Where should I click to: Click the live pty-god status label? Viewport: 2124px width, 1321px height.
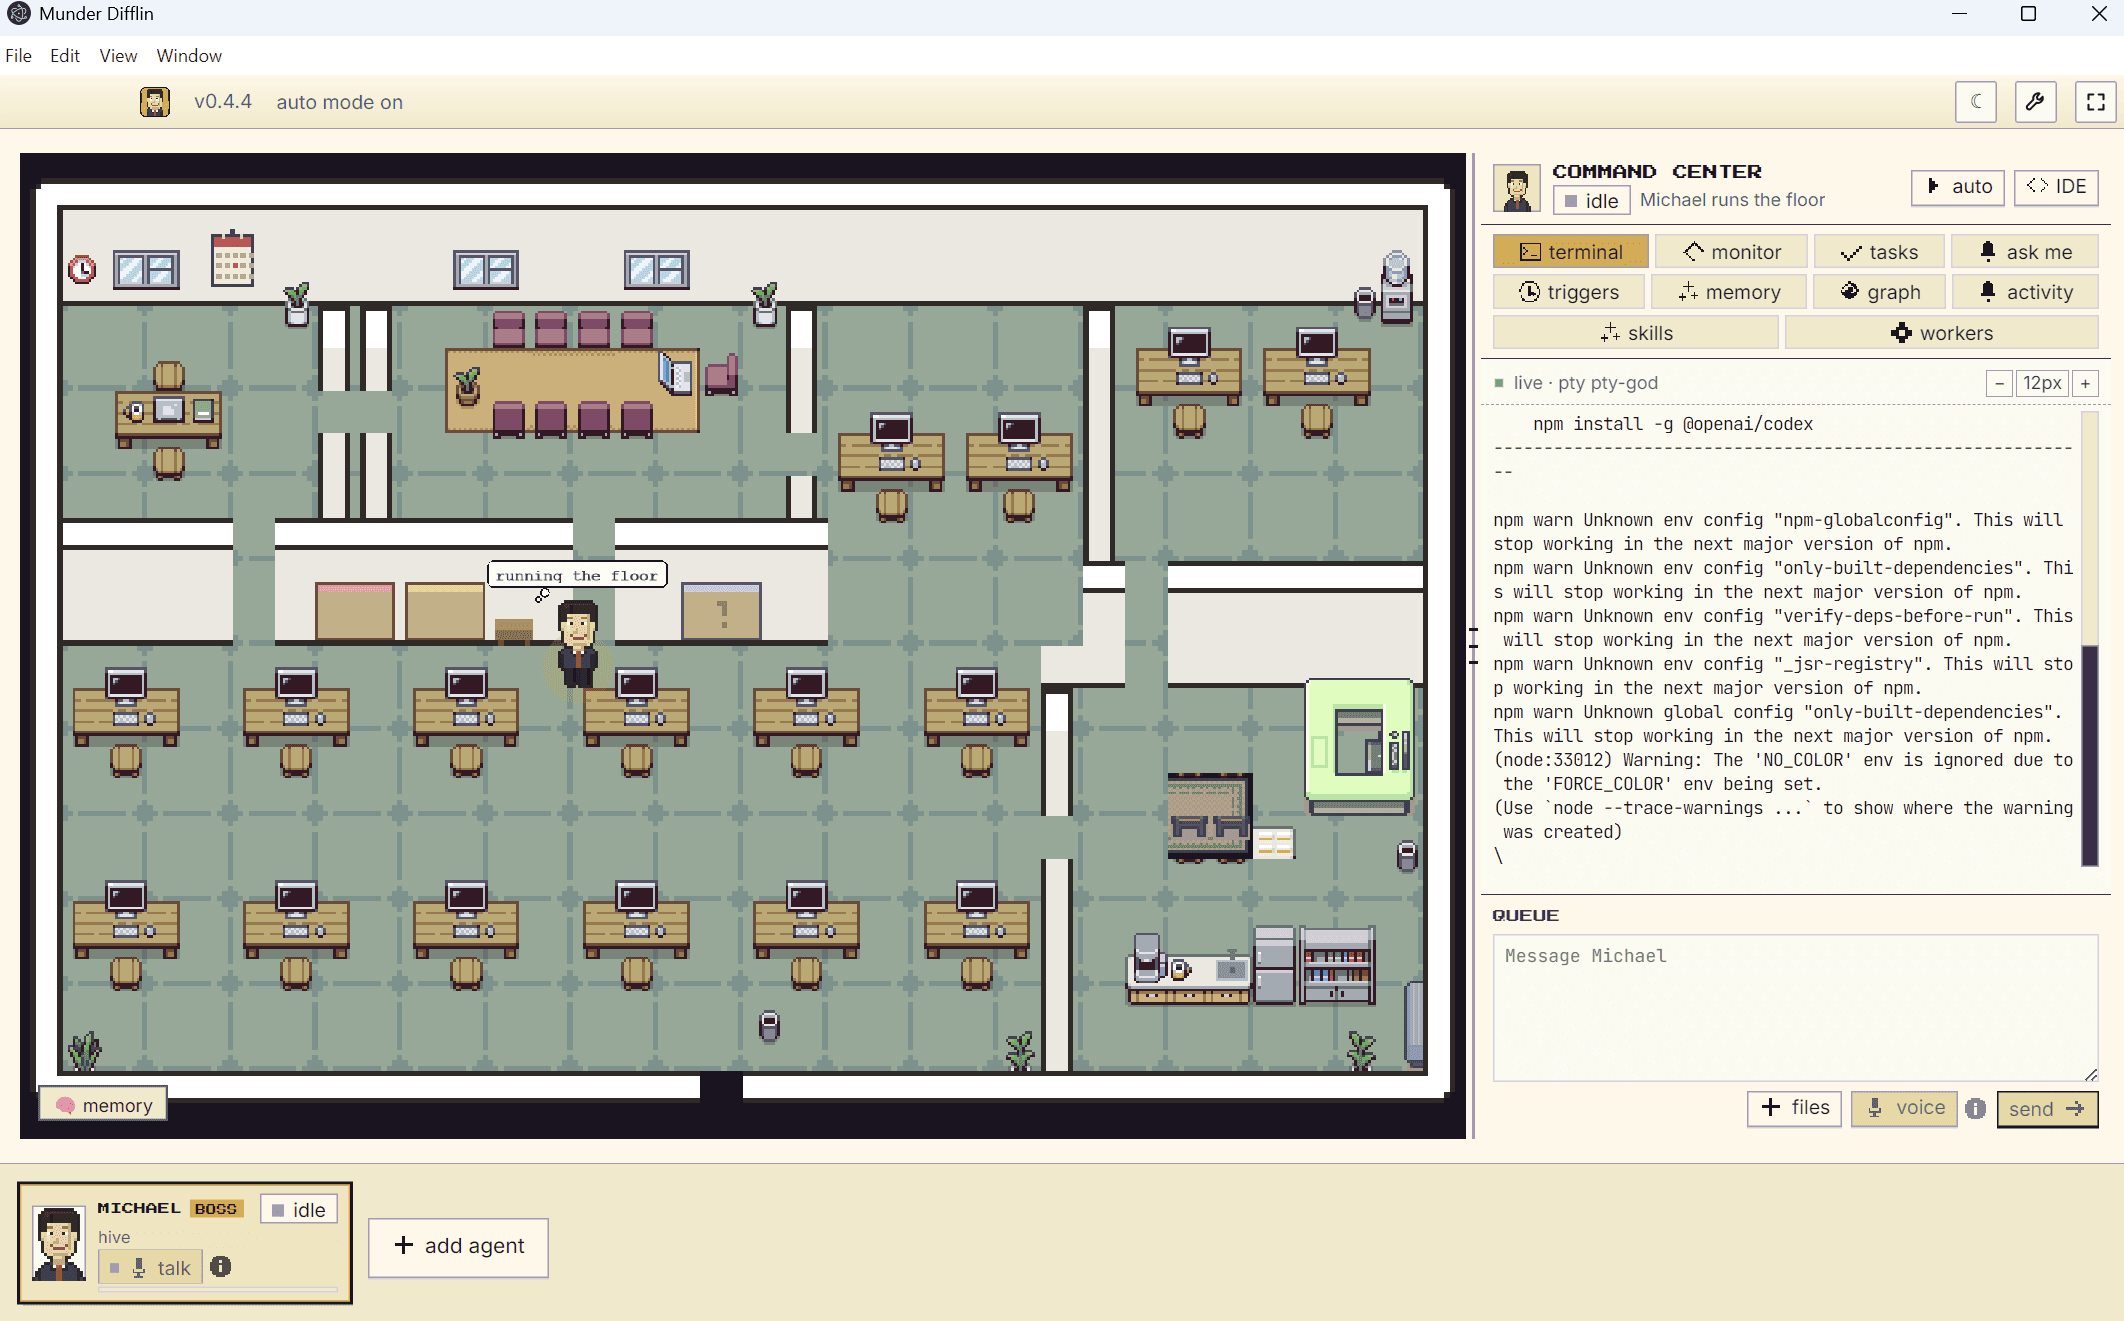[x=1576, y=383]
